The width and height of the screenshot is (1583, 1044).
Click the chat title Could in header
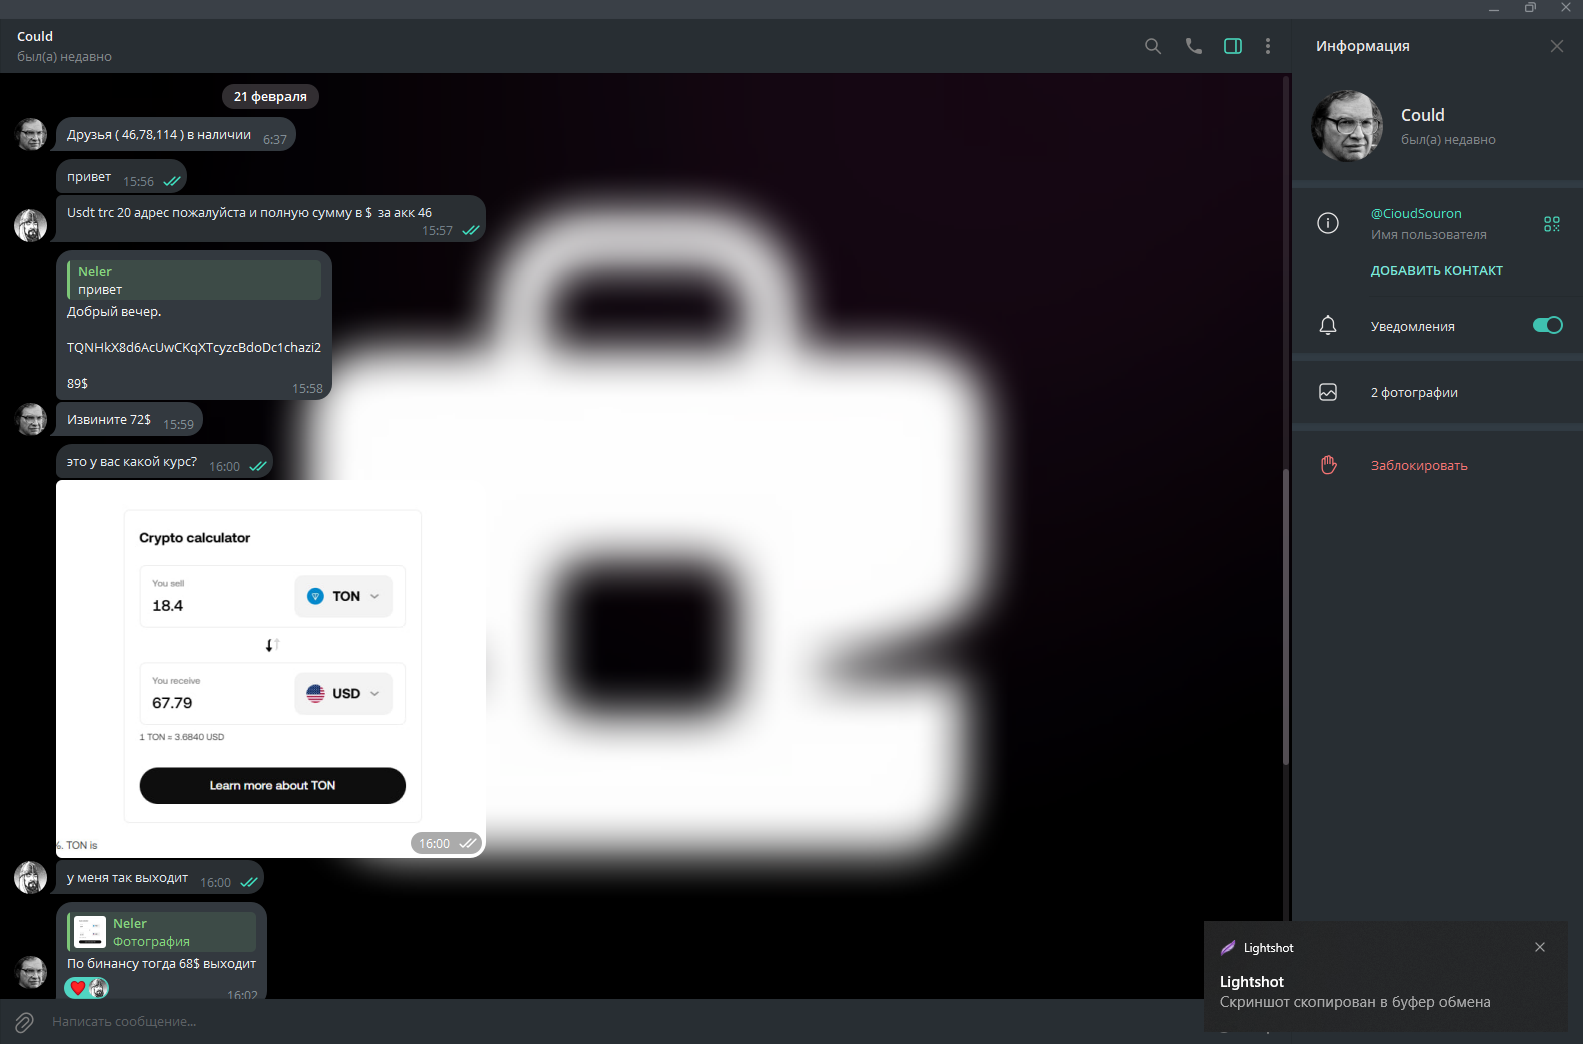point(35,36)
